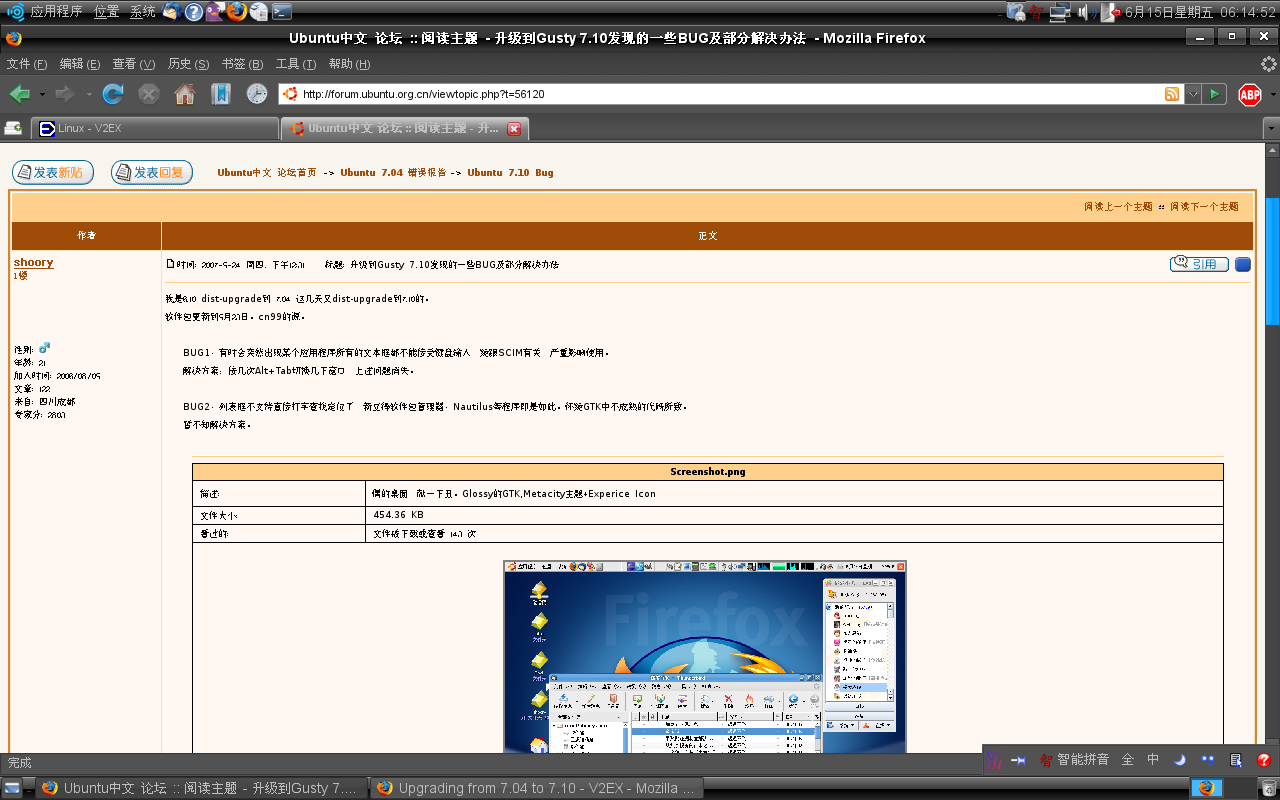
Task: Open the 查看 (V) menu
Action: tap(133, 64)
